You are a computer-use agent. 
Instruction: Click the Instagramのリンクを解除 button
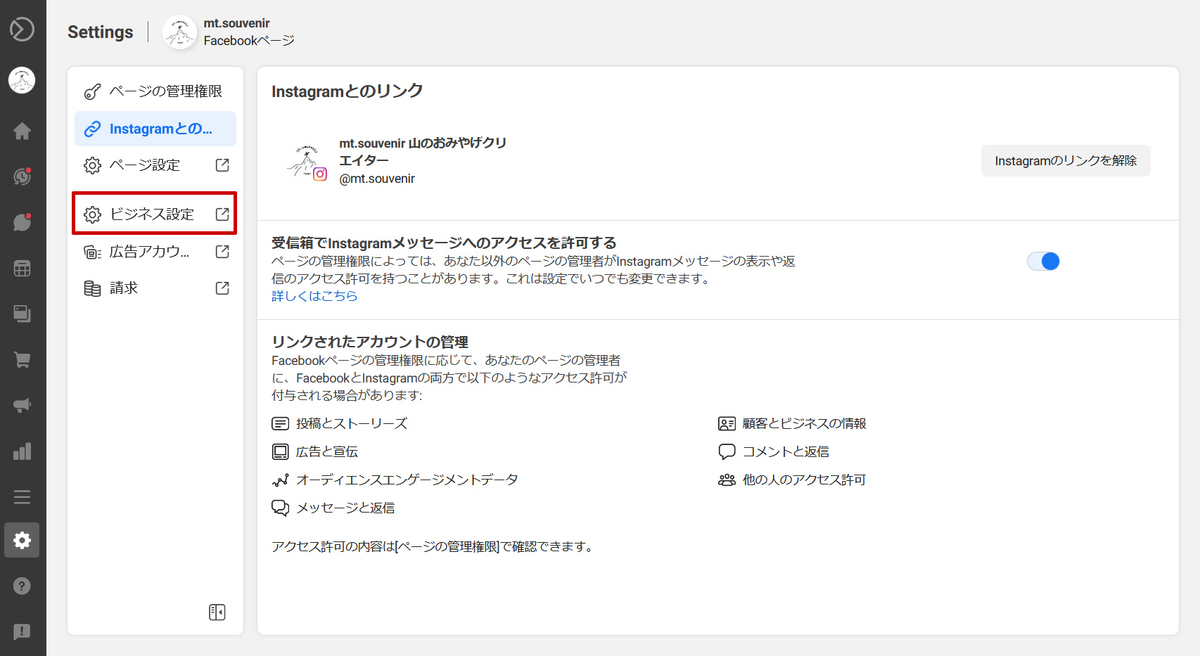[x=1066, y=160]
